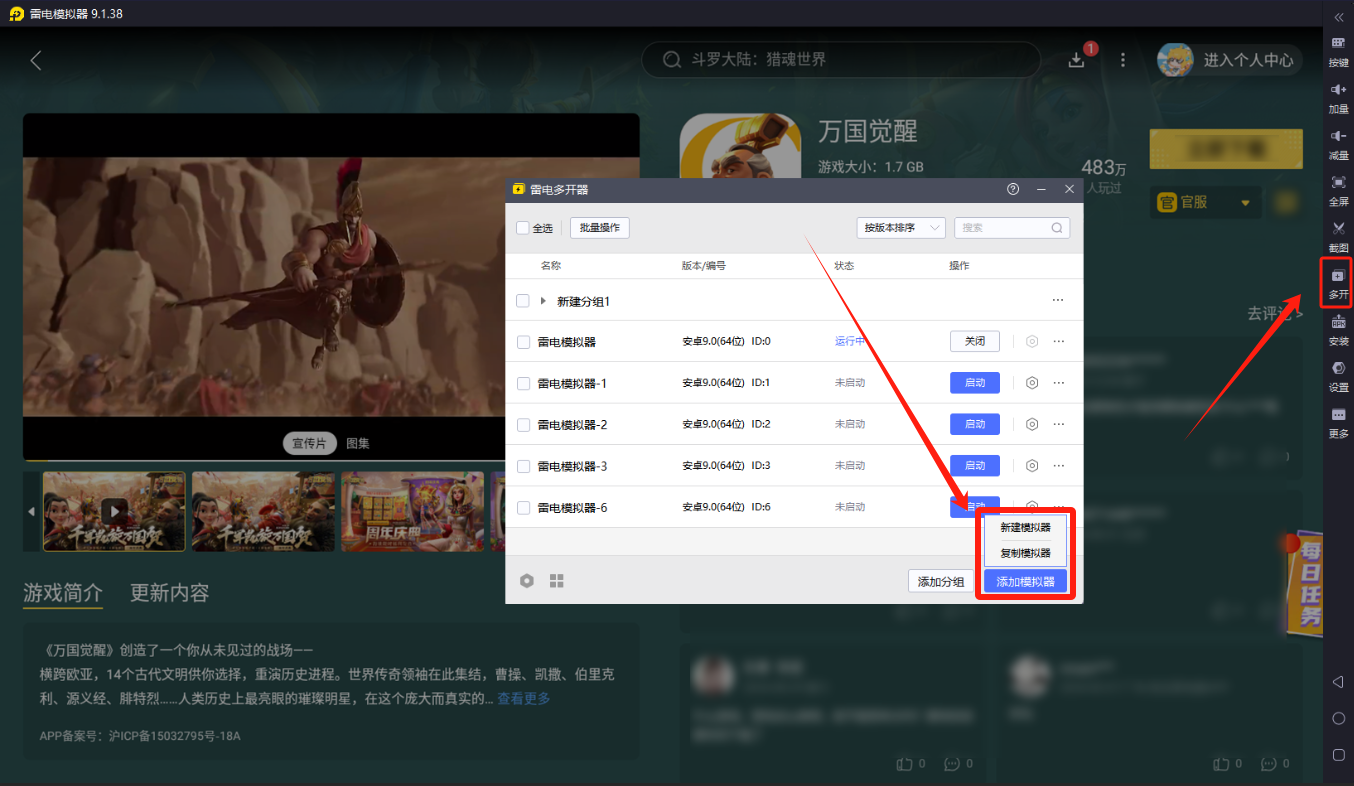The width and height of the screenshot is (1354, 786).
Task: Open more options for 雷电模拟器-1 row
Action: point(1059,383)
